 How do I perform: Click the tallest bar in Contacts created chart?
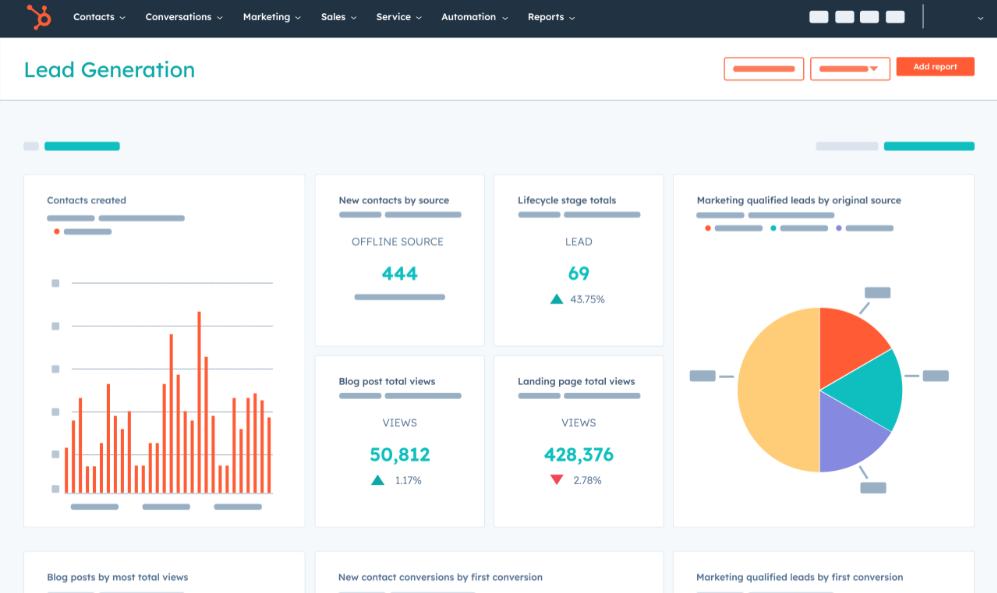(199, 402)
